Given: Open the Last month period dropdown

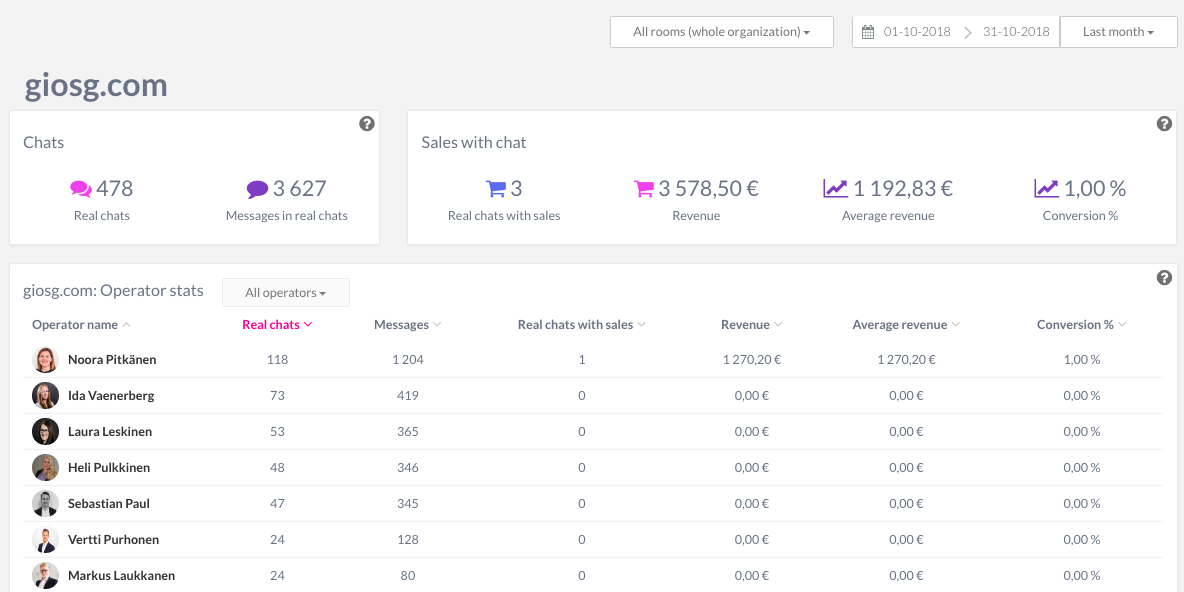Looking at the screenshot, I should pos(1118,32).
